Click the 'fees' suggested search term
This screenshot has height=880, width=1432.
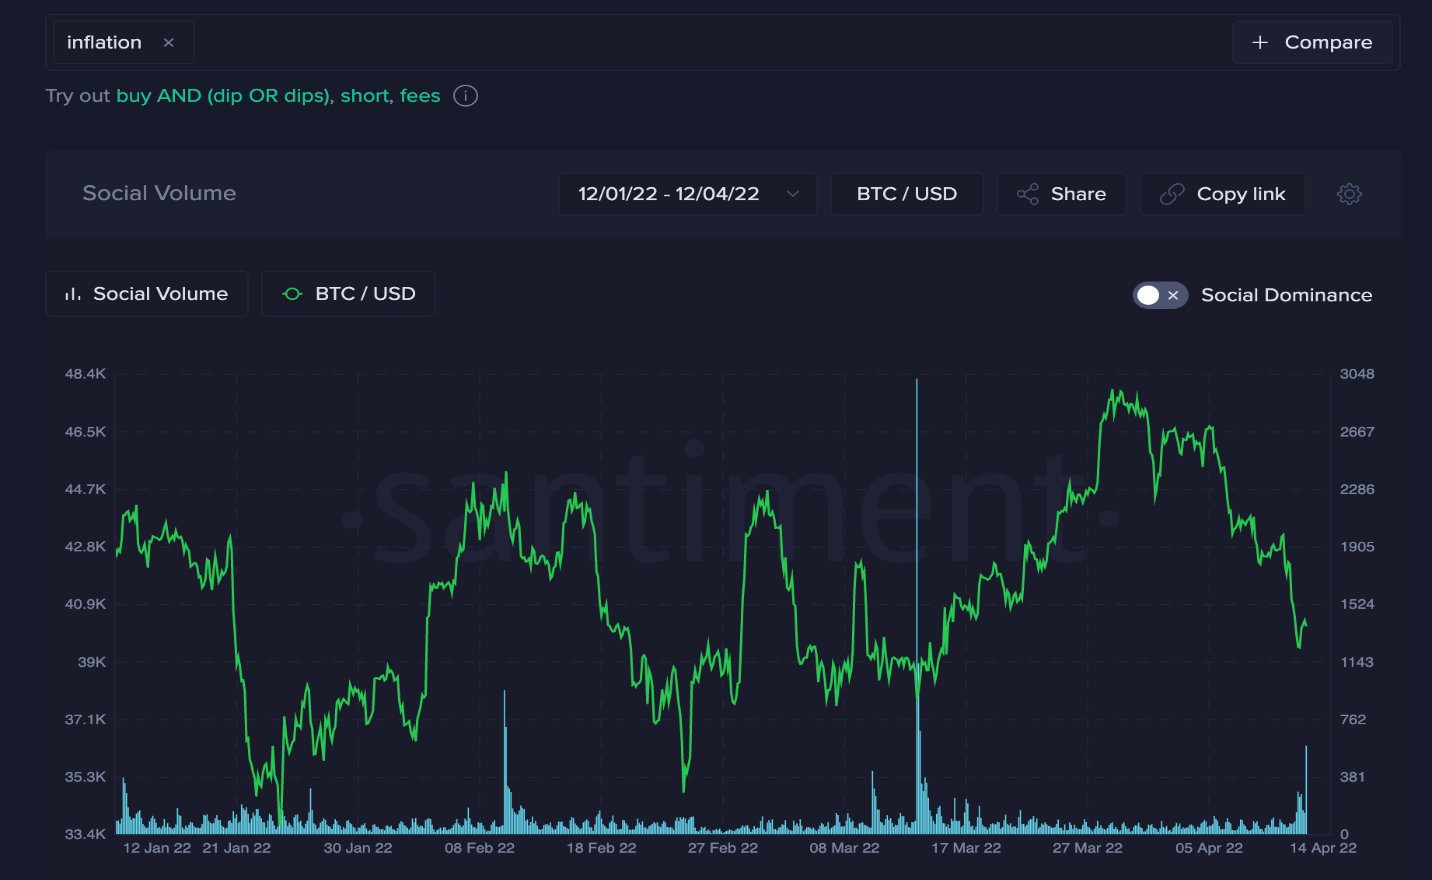[x=420, y=96]
